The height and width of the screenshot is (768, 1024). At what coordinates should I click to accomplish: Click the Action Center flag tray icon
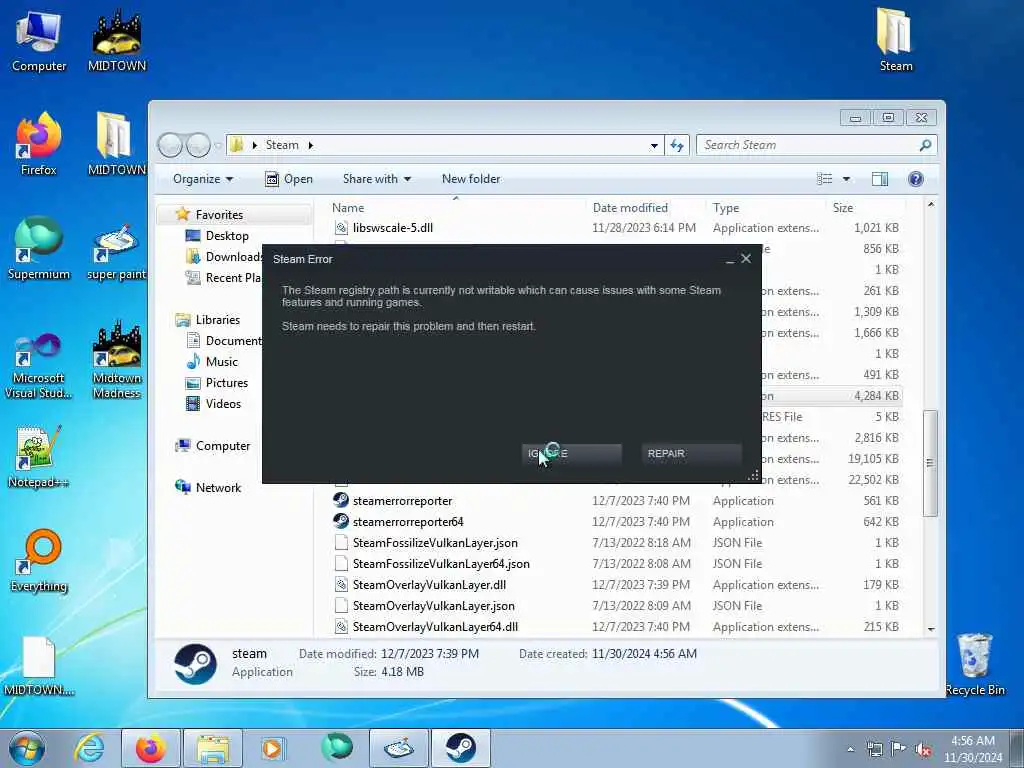899,749
